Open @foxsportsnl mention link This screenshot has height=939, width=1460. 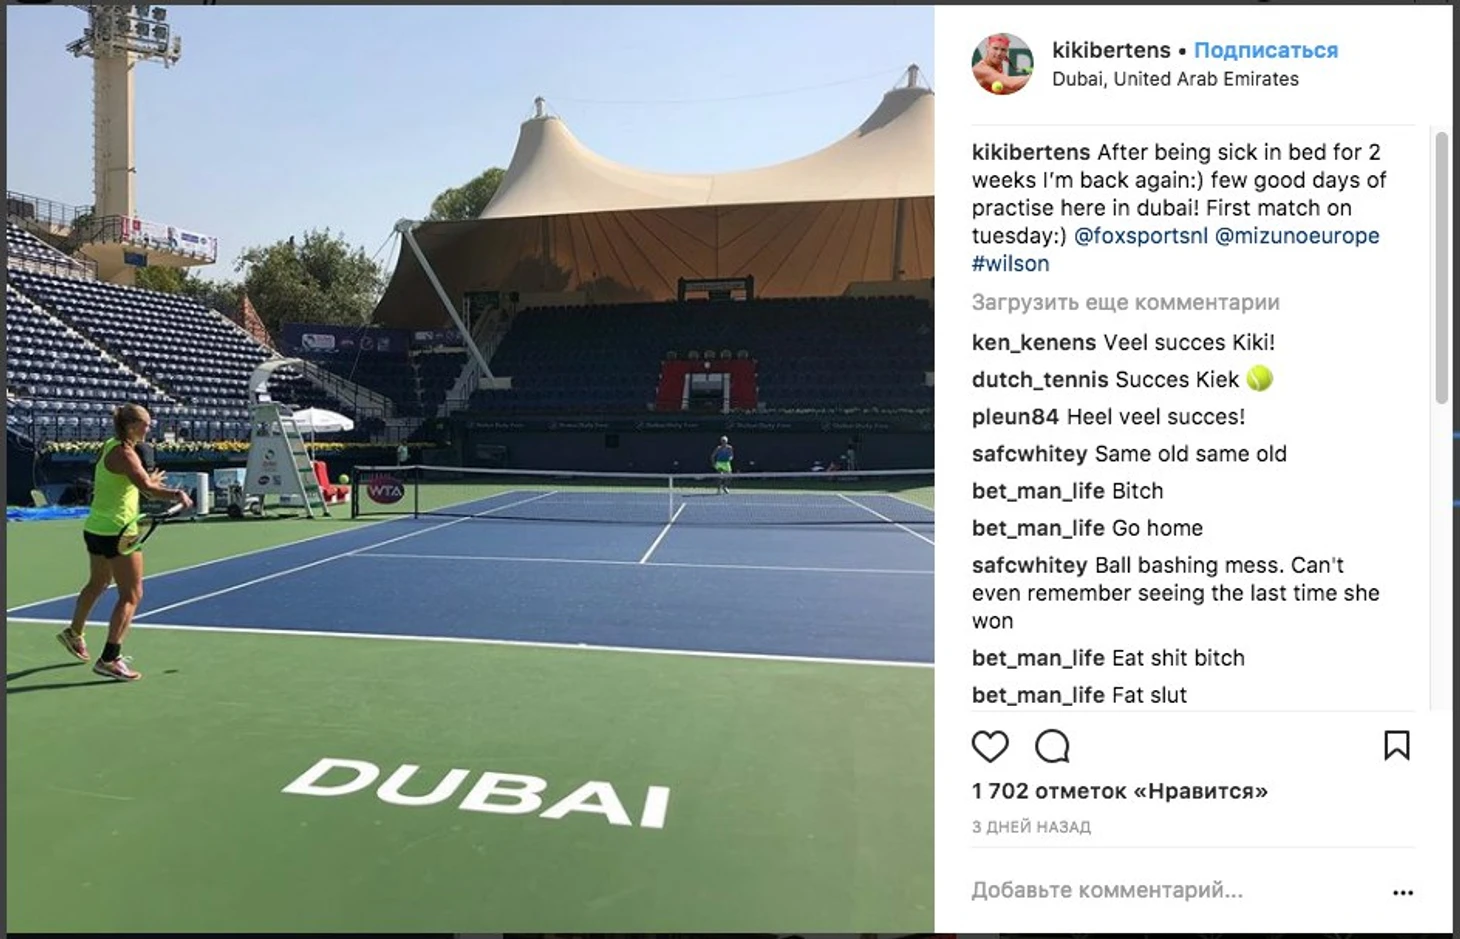pos(1140,236)
